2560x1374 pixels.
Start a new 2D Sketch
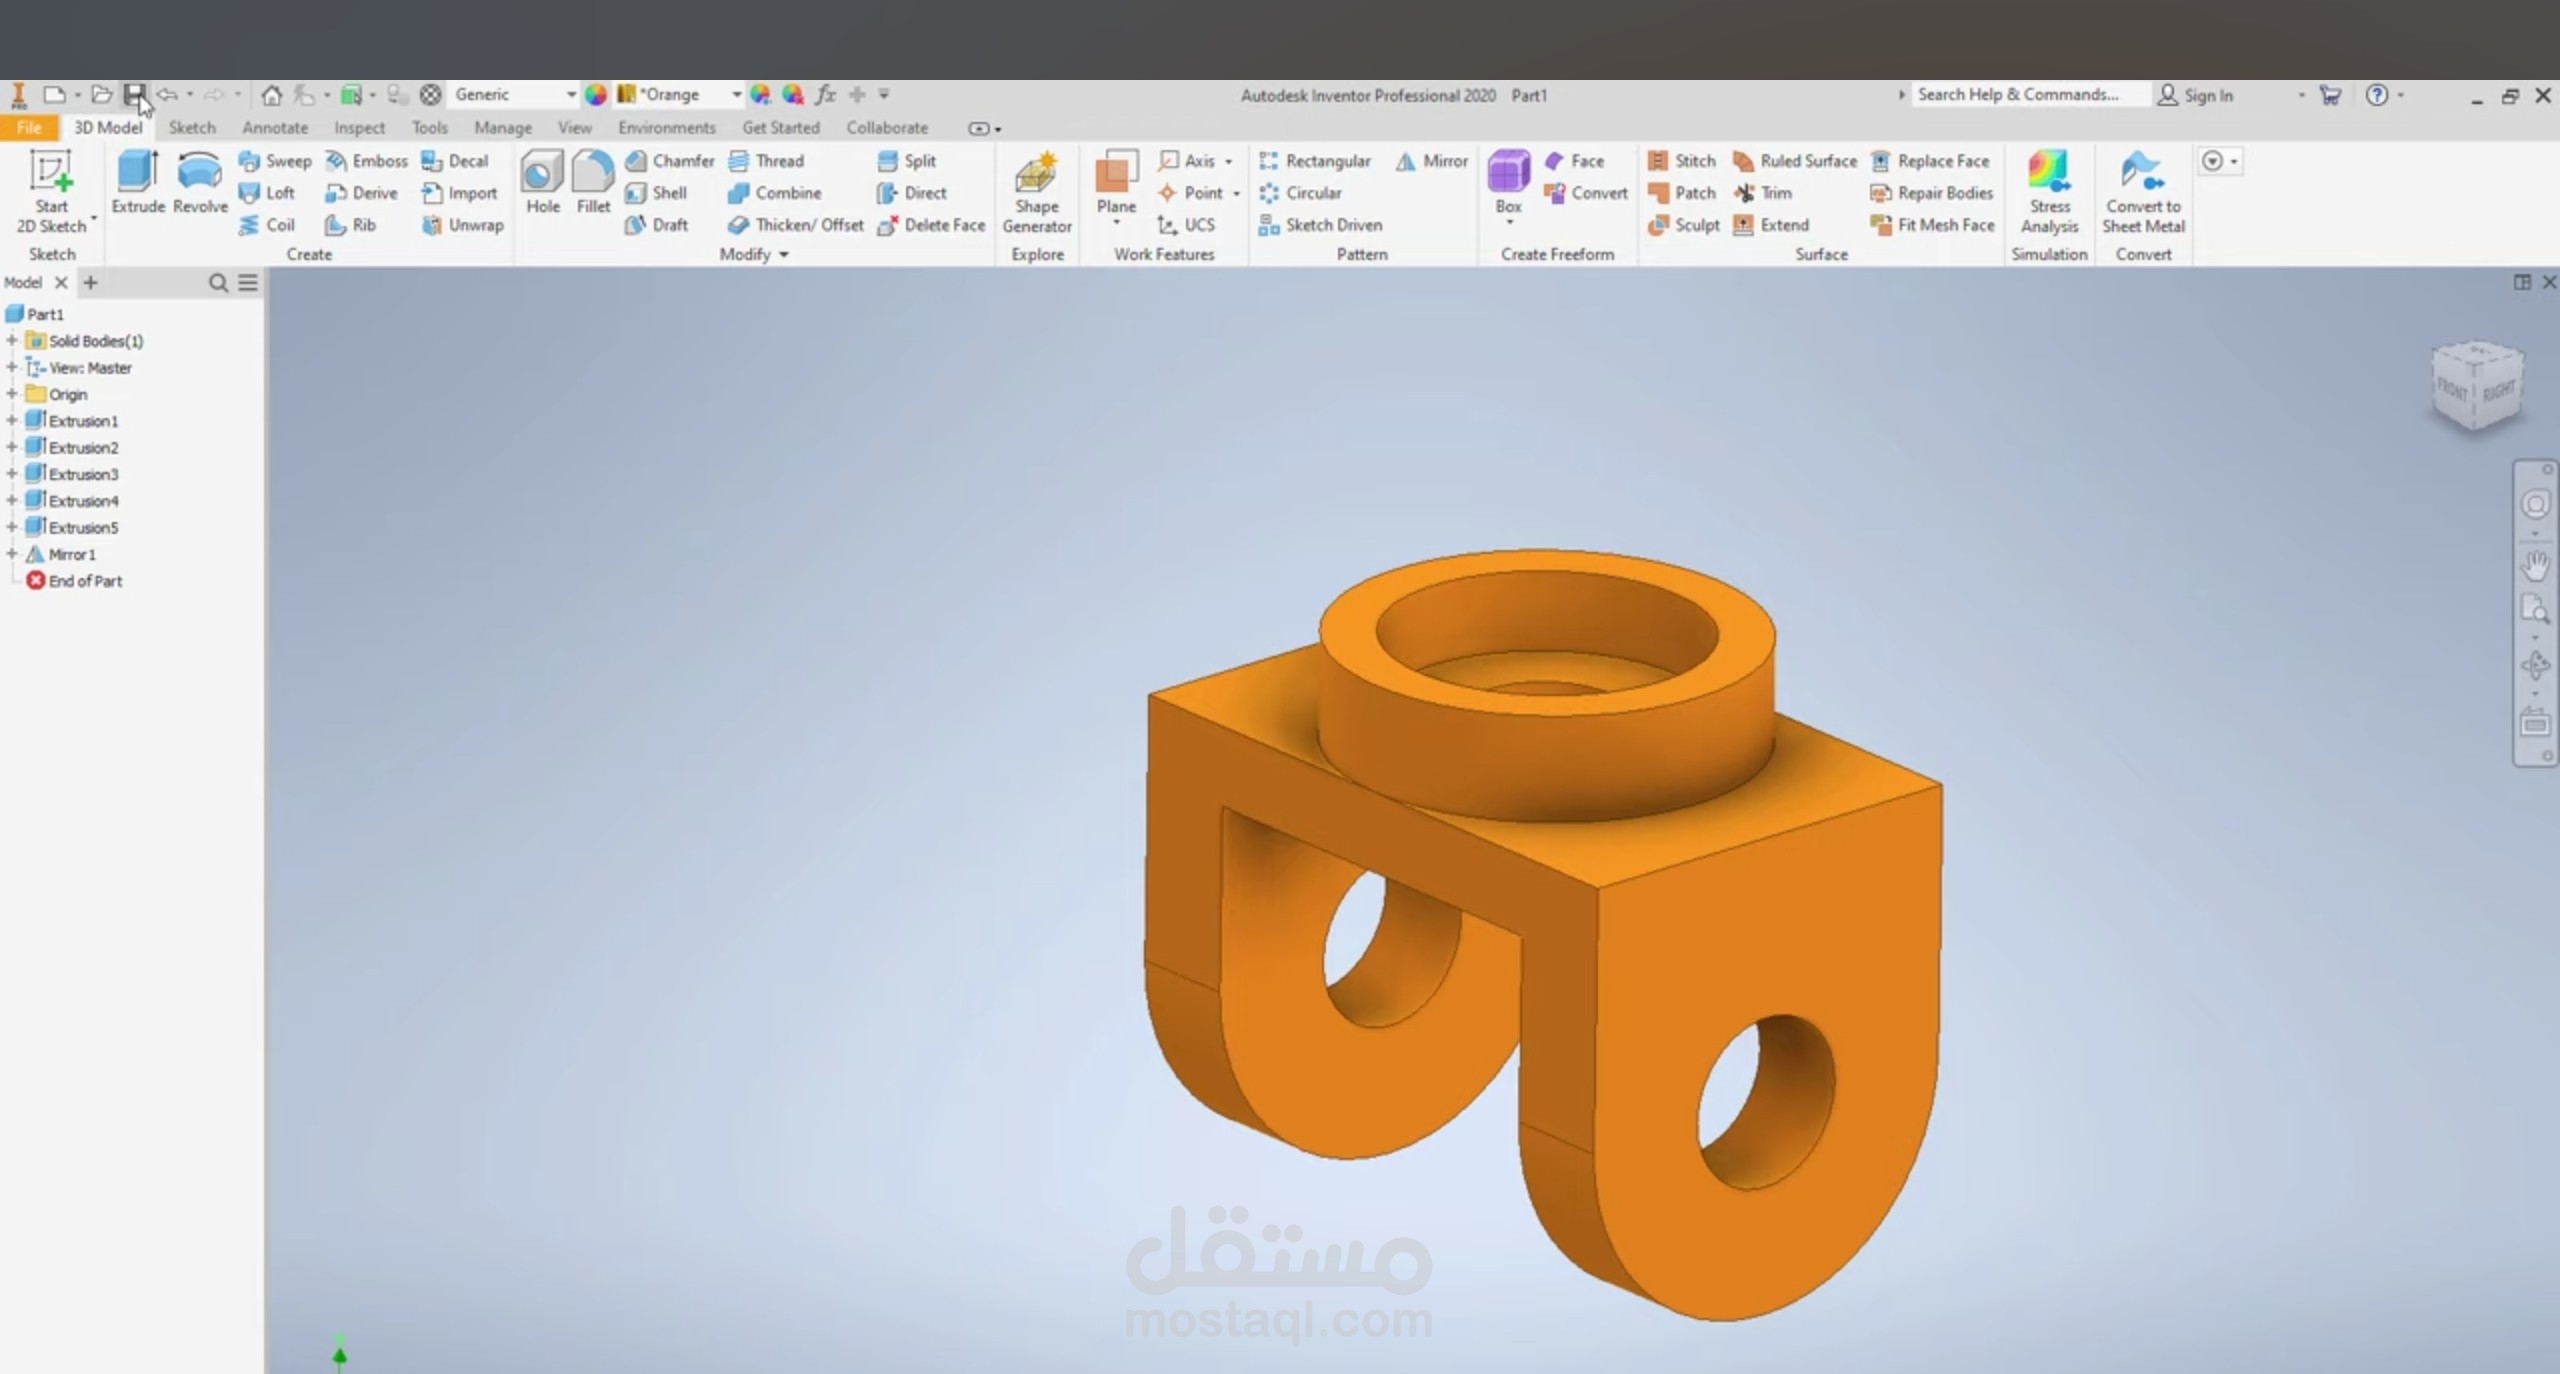tap(51, 191)
